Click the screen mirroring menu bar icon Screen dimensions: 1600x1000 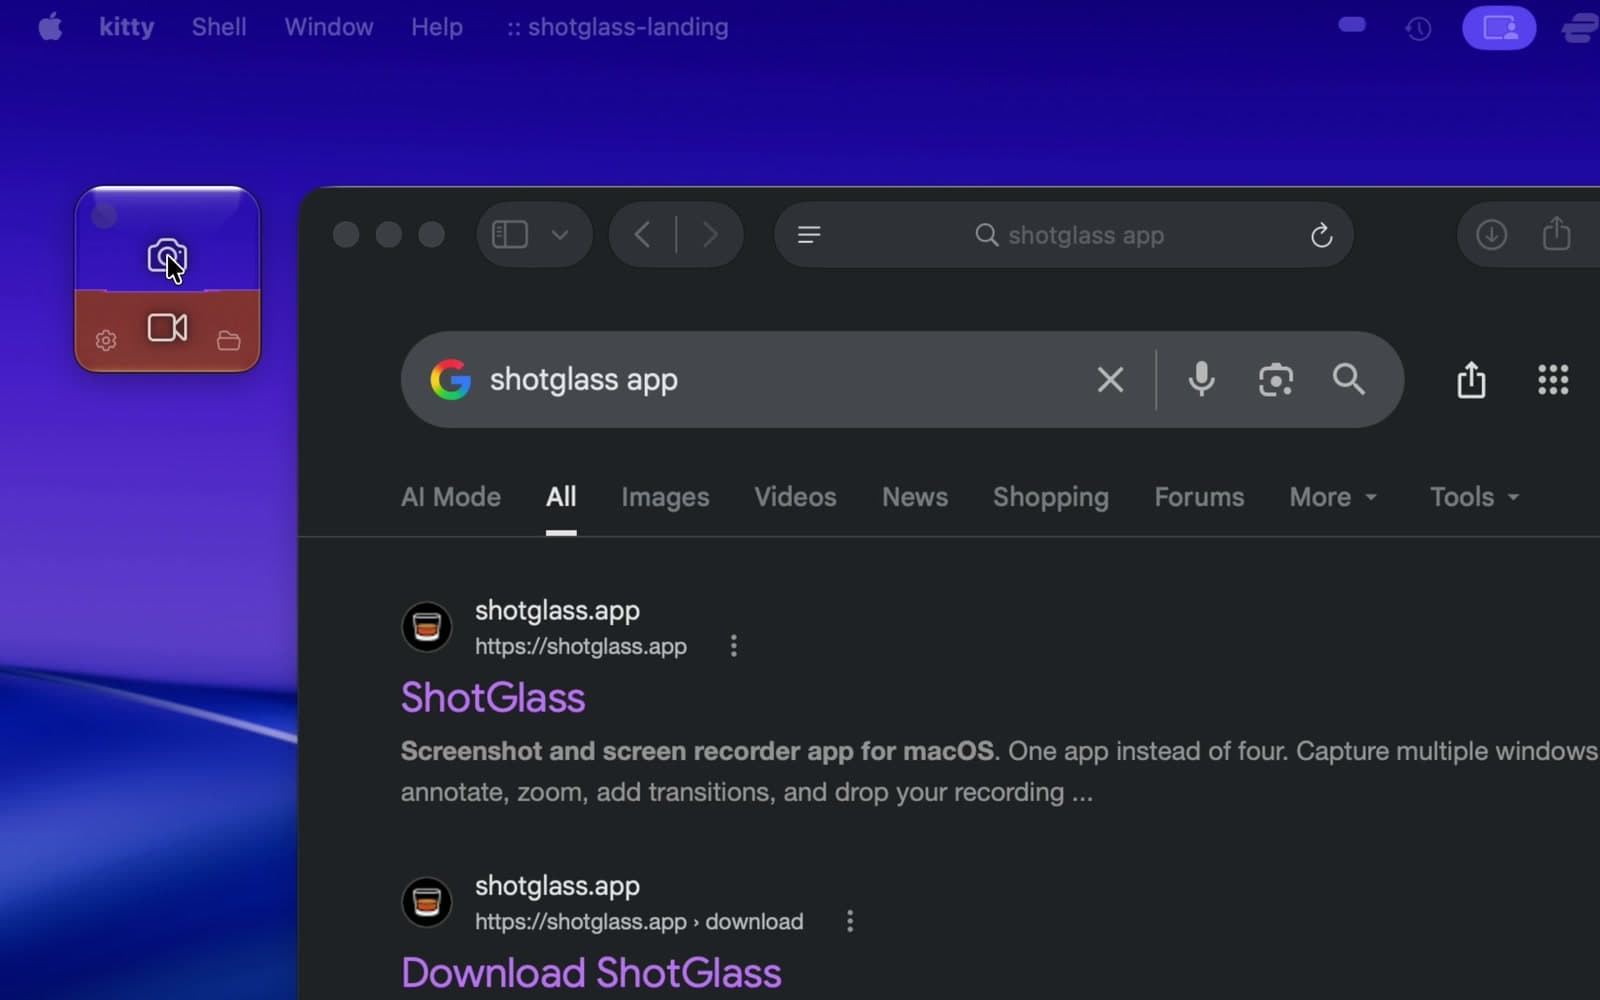tap(1499, 28)
